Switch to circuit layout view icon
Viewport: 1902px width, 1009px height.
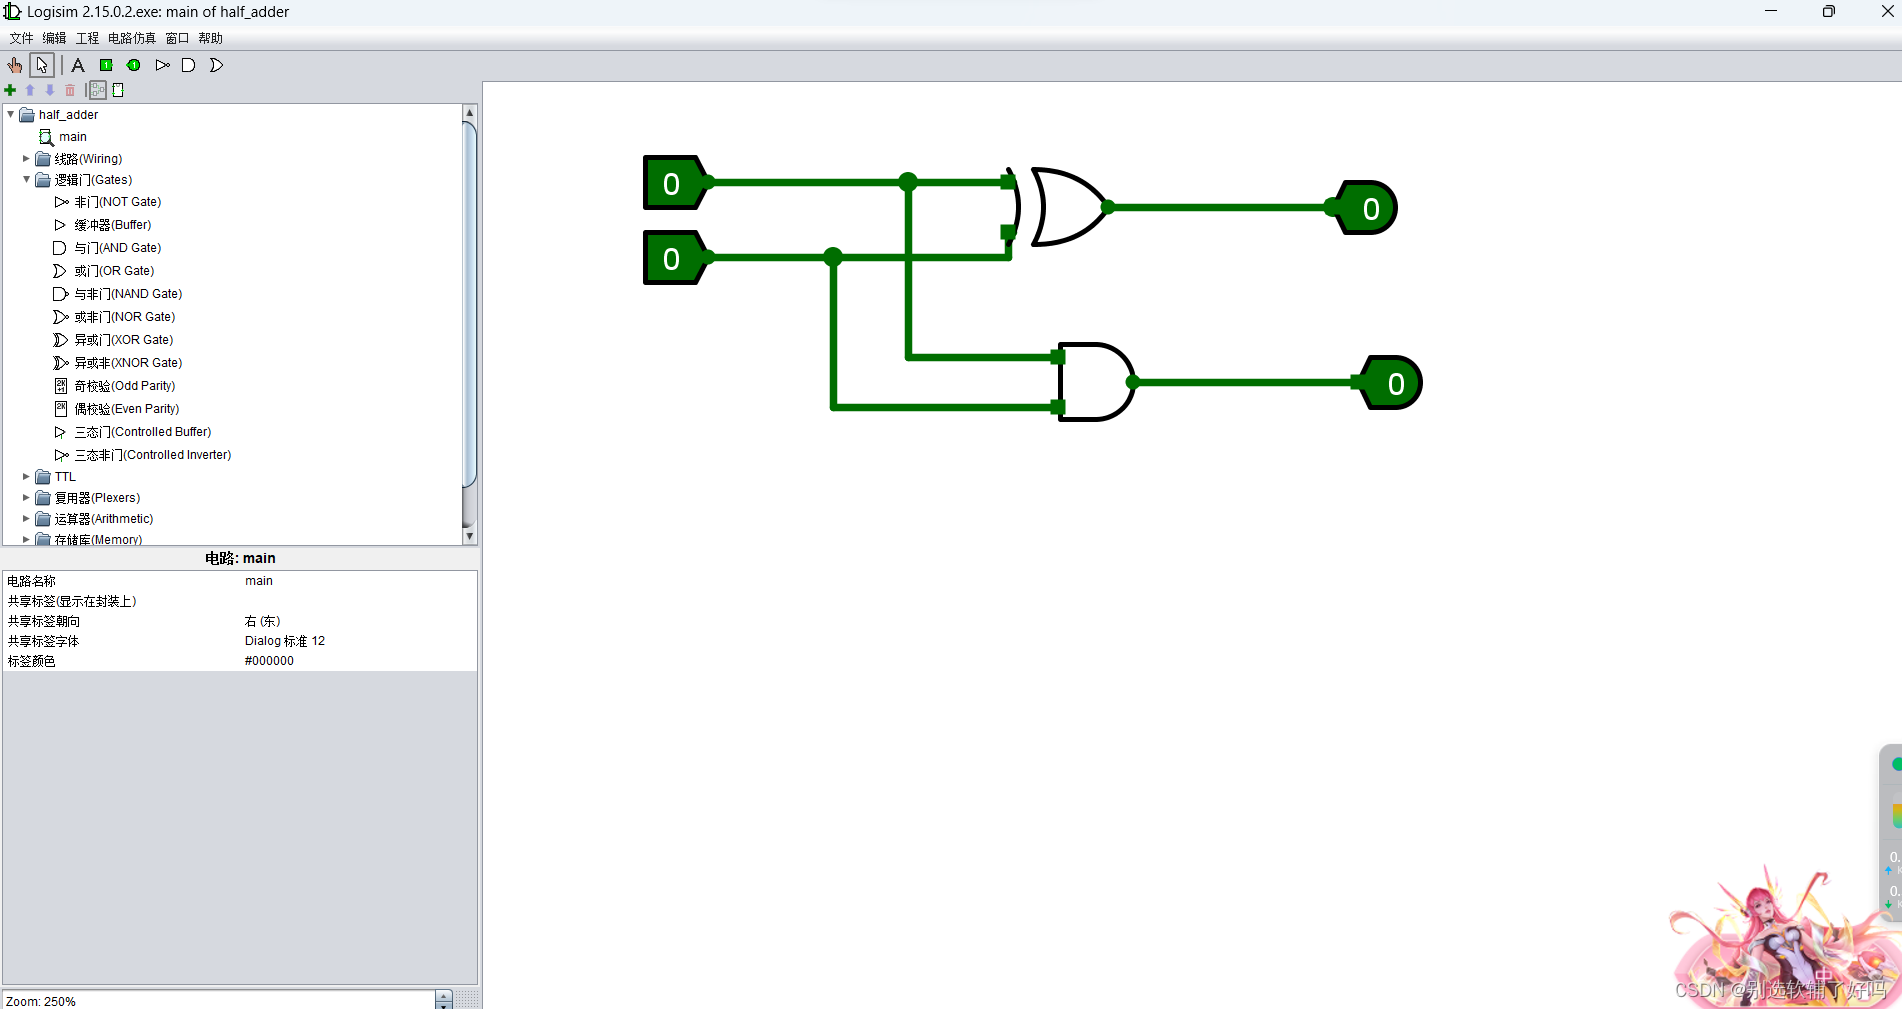pyautogui.click(x=97, y=90)
